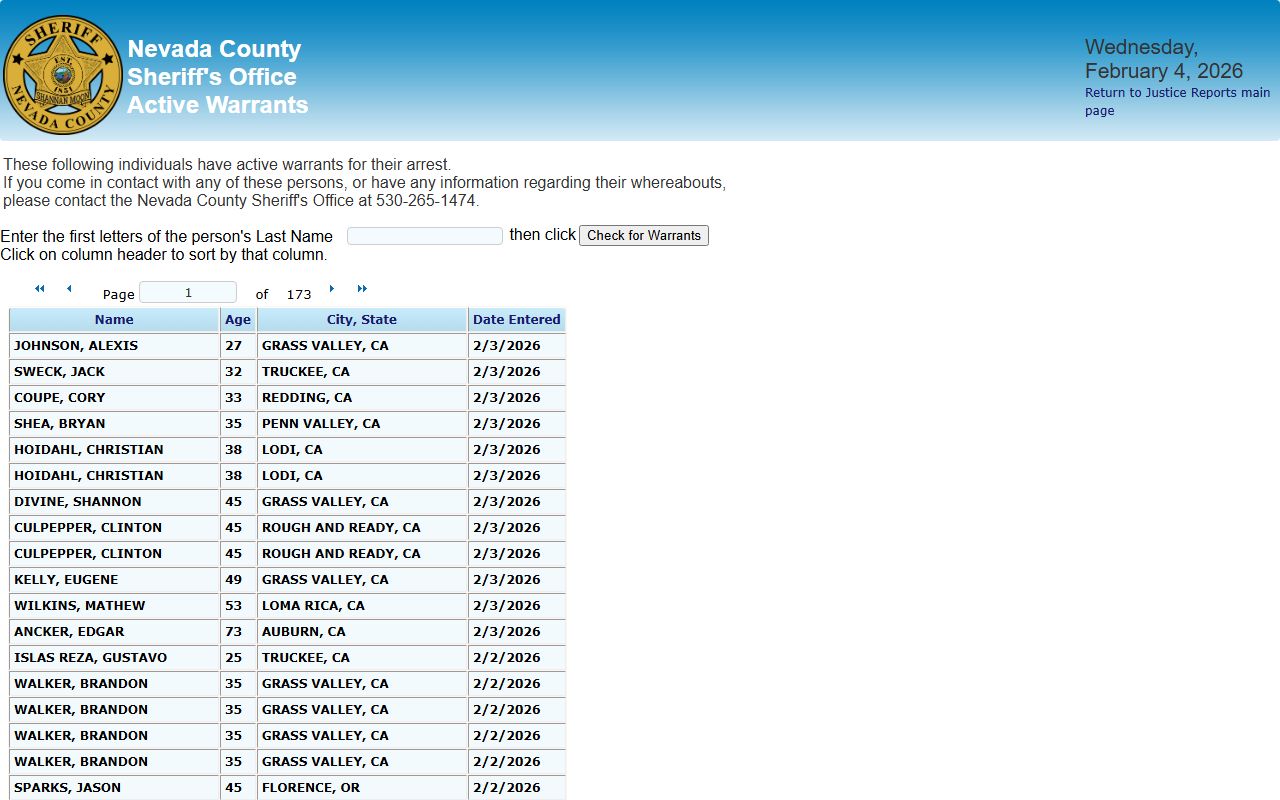The width and height of the screenshot is (1280, 800).
Task: Jump to the last page of warrants
Action: tap(362, 289)
